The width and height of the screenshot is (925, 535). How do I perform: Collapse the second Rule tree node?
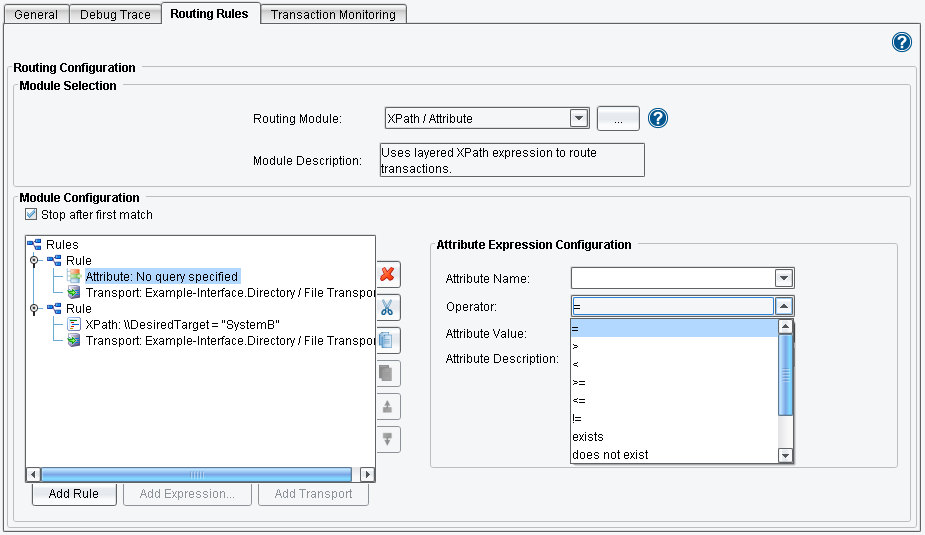point(36,309)
